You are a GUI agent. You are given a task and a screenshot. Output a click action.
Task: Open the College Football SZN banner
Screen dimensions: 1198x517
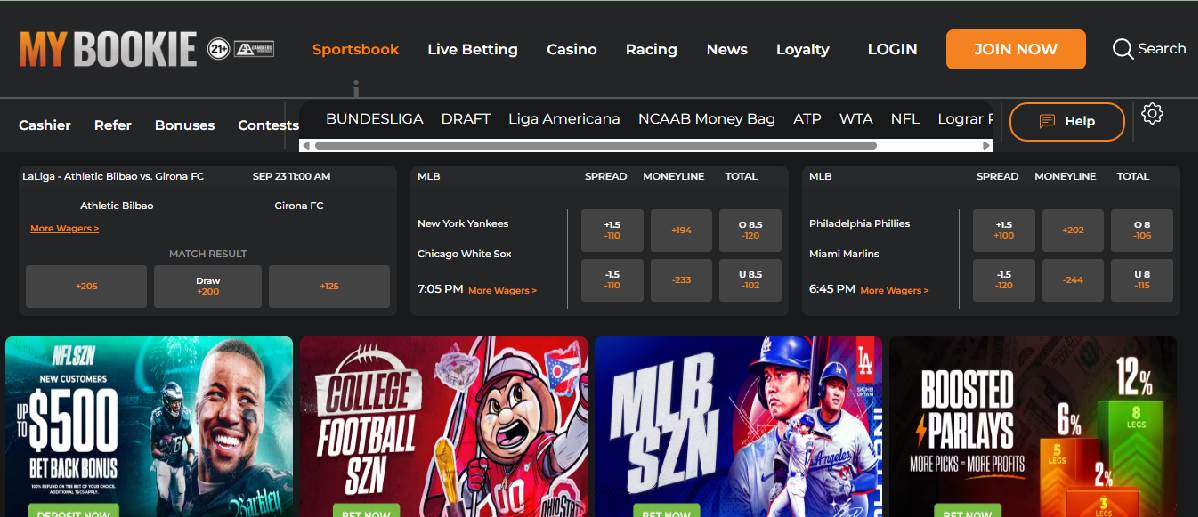point(444,426)
